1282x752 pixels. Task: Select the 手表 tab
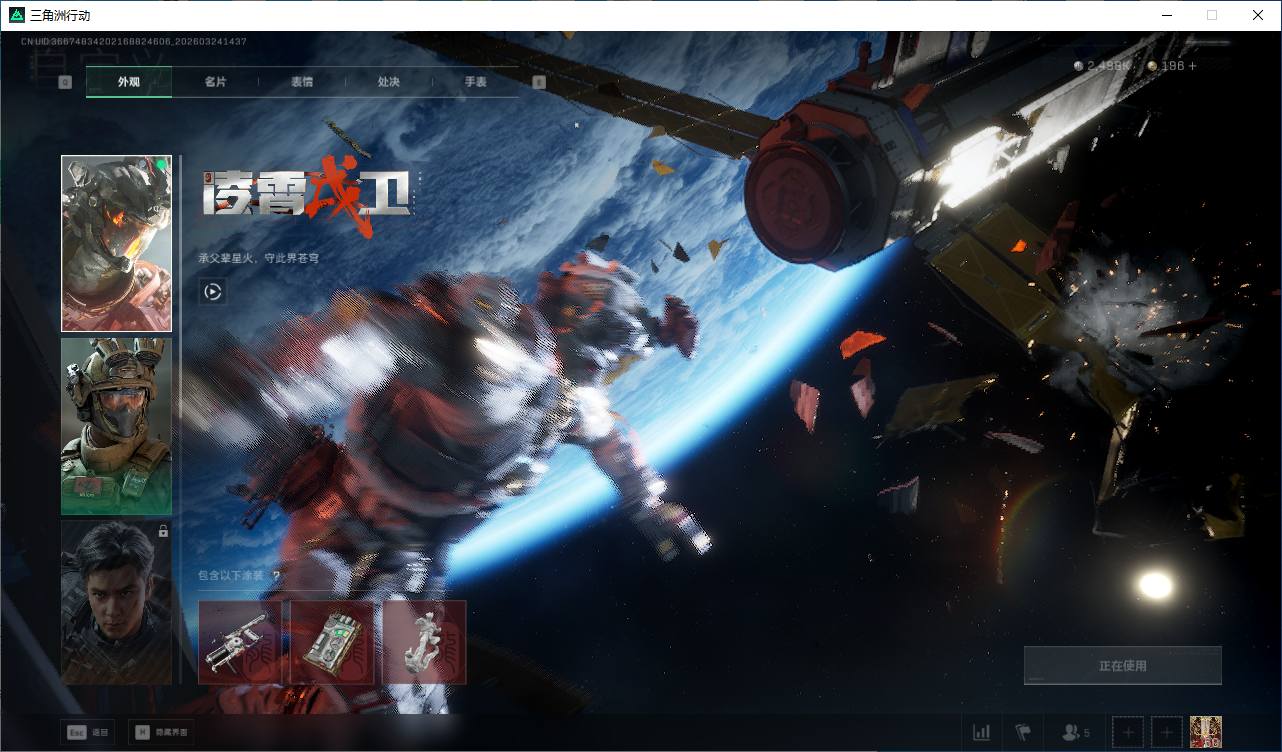pyautogui.click(x=475, y=82)
